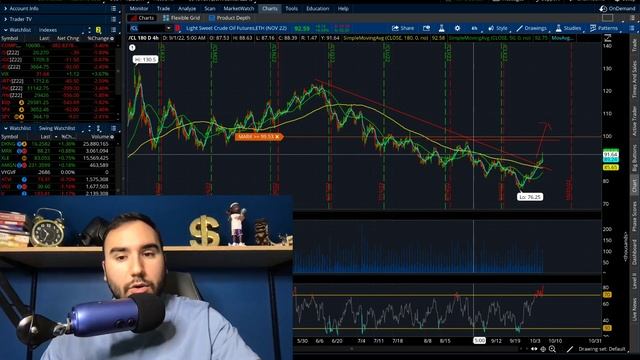Open the Share chart button

click(403, 28)
